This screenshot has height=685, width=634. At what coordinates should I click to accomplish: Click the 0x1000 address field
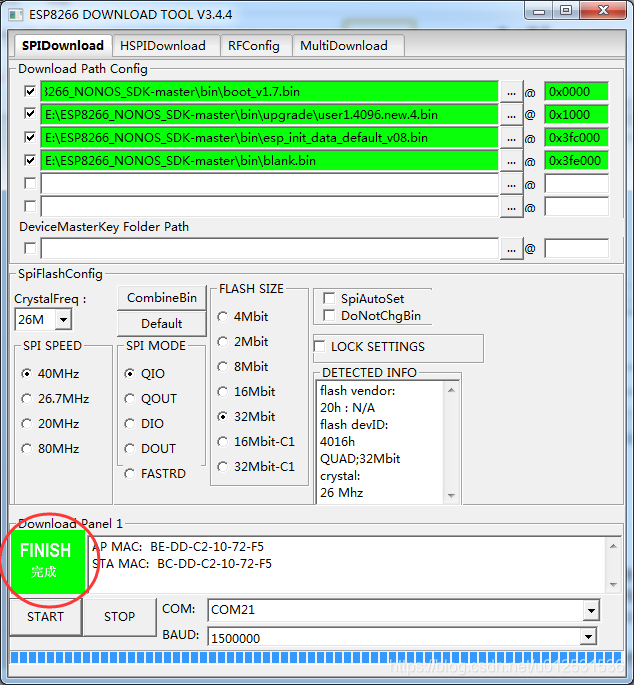(576, 115)
